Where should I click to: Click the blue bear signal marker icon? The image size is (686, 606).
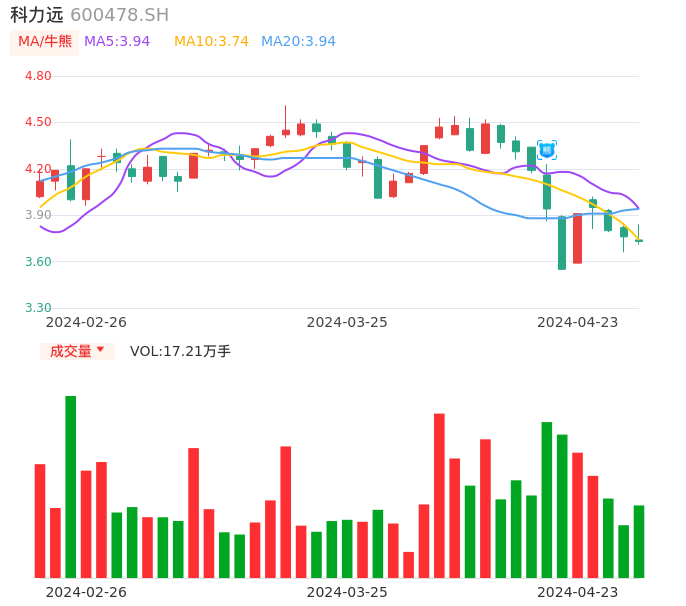point(547,150)
